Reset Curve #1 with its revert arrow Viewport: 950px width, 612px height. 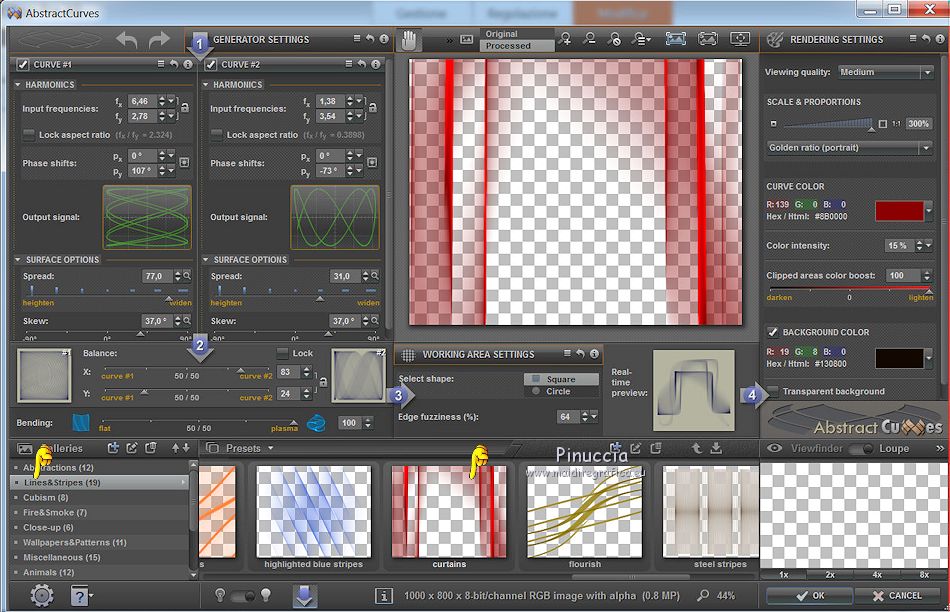[174, 64]
